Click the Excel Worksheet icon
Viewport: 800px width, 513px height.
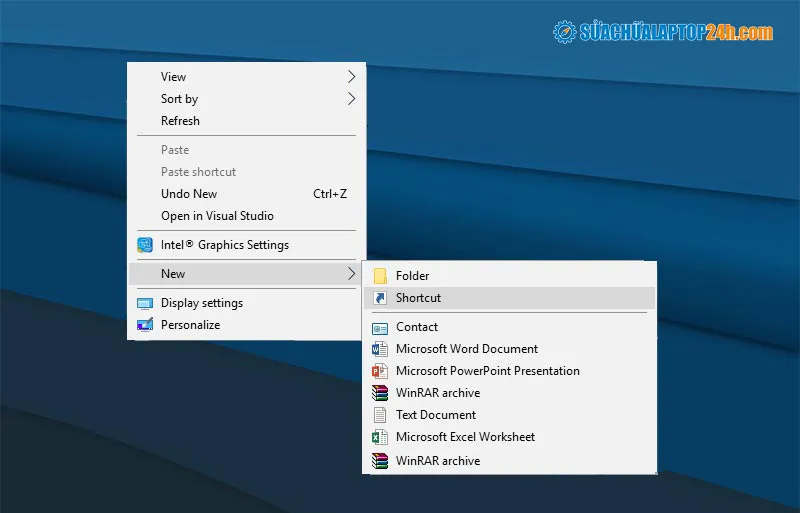point(380,437)
